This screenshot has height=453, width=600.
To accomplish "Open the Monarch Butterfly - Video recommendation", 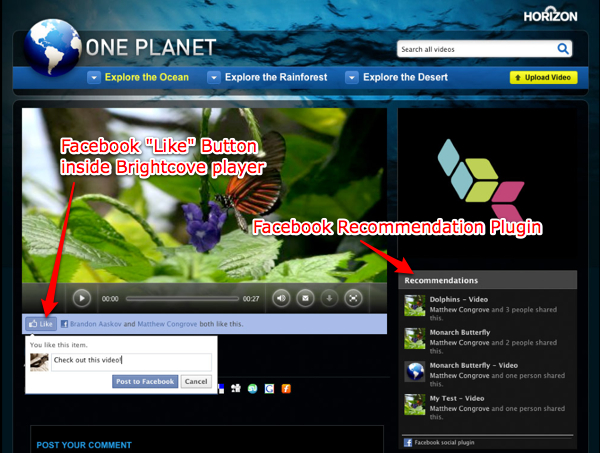I will pyautogui.click(x=473, y=365).
